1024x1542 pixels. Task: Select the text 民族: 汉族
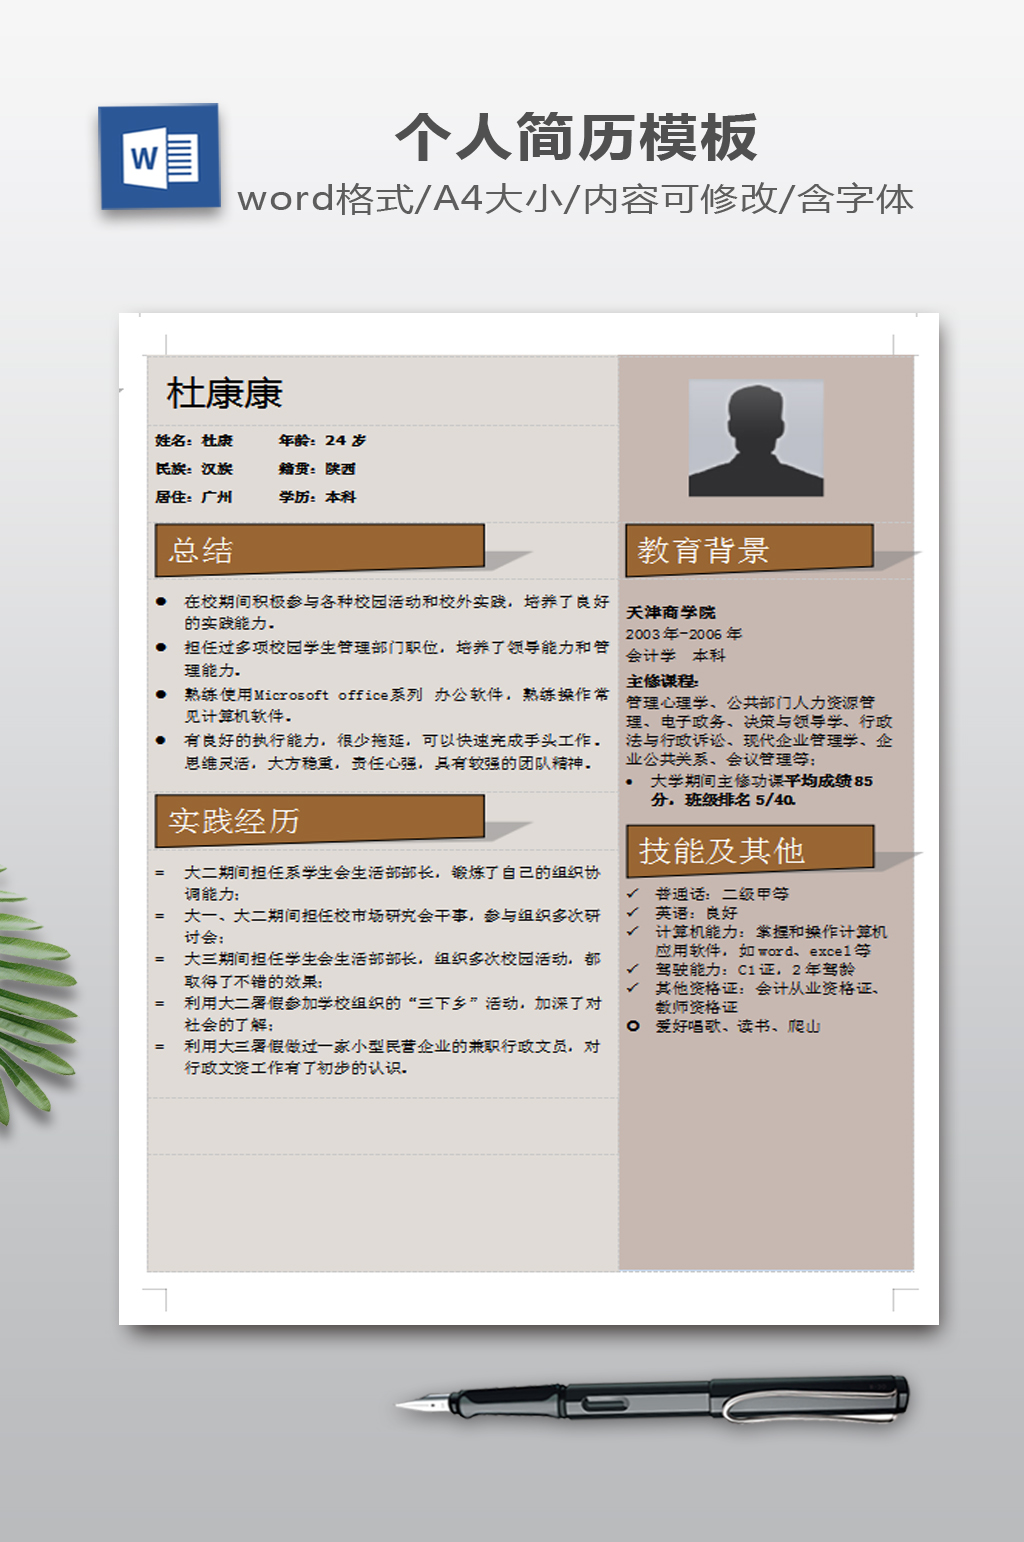click(194, 468)
